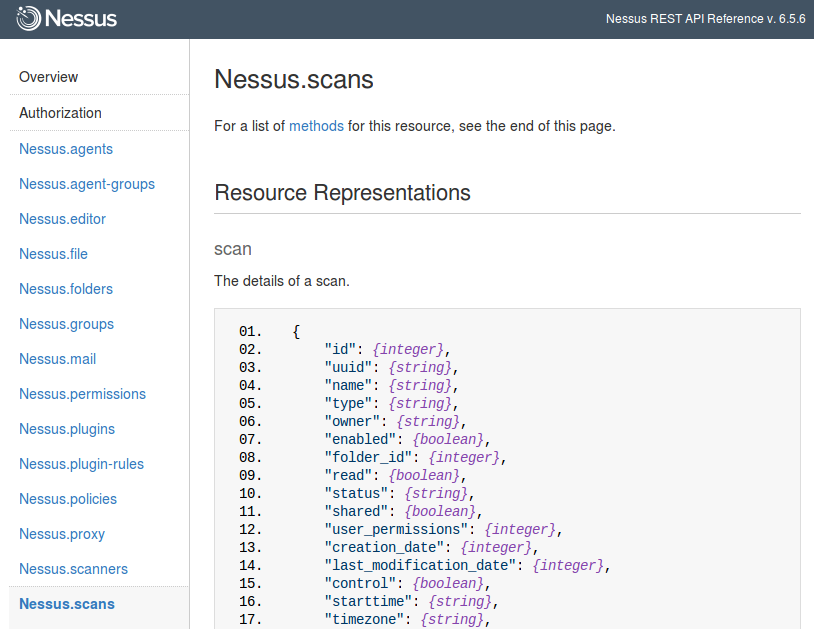Click the "uuid": {string} code line
Image resolution: width=814 pixels, height=629 pixels.
coord(391,367)
